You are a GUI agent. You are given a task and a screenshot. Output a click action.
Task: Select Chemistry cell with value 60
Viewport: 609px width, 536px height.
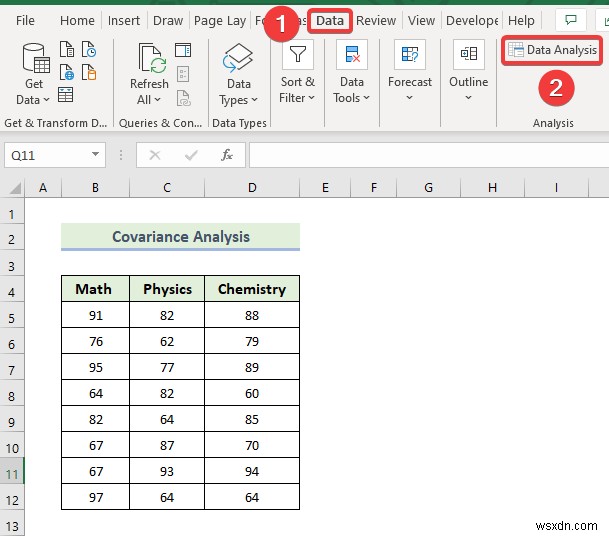tap(252, 393)
